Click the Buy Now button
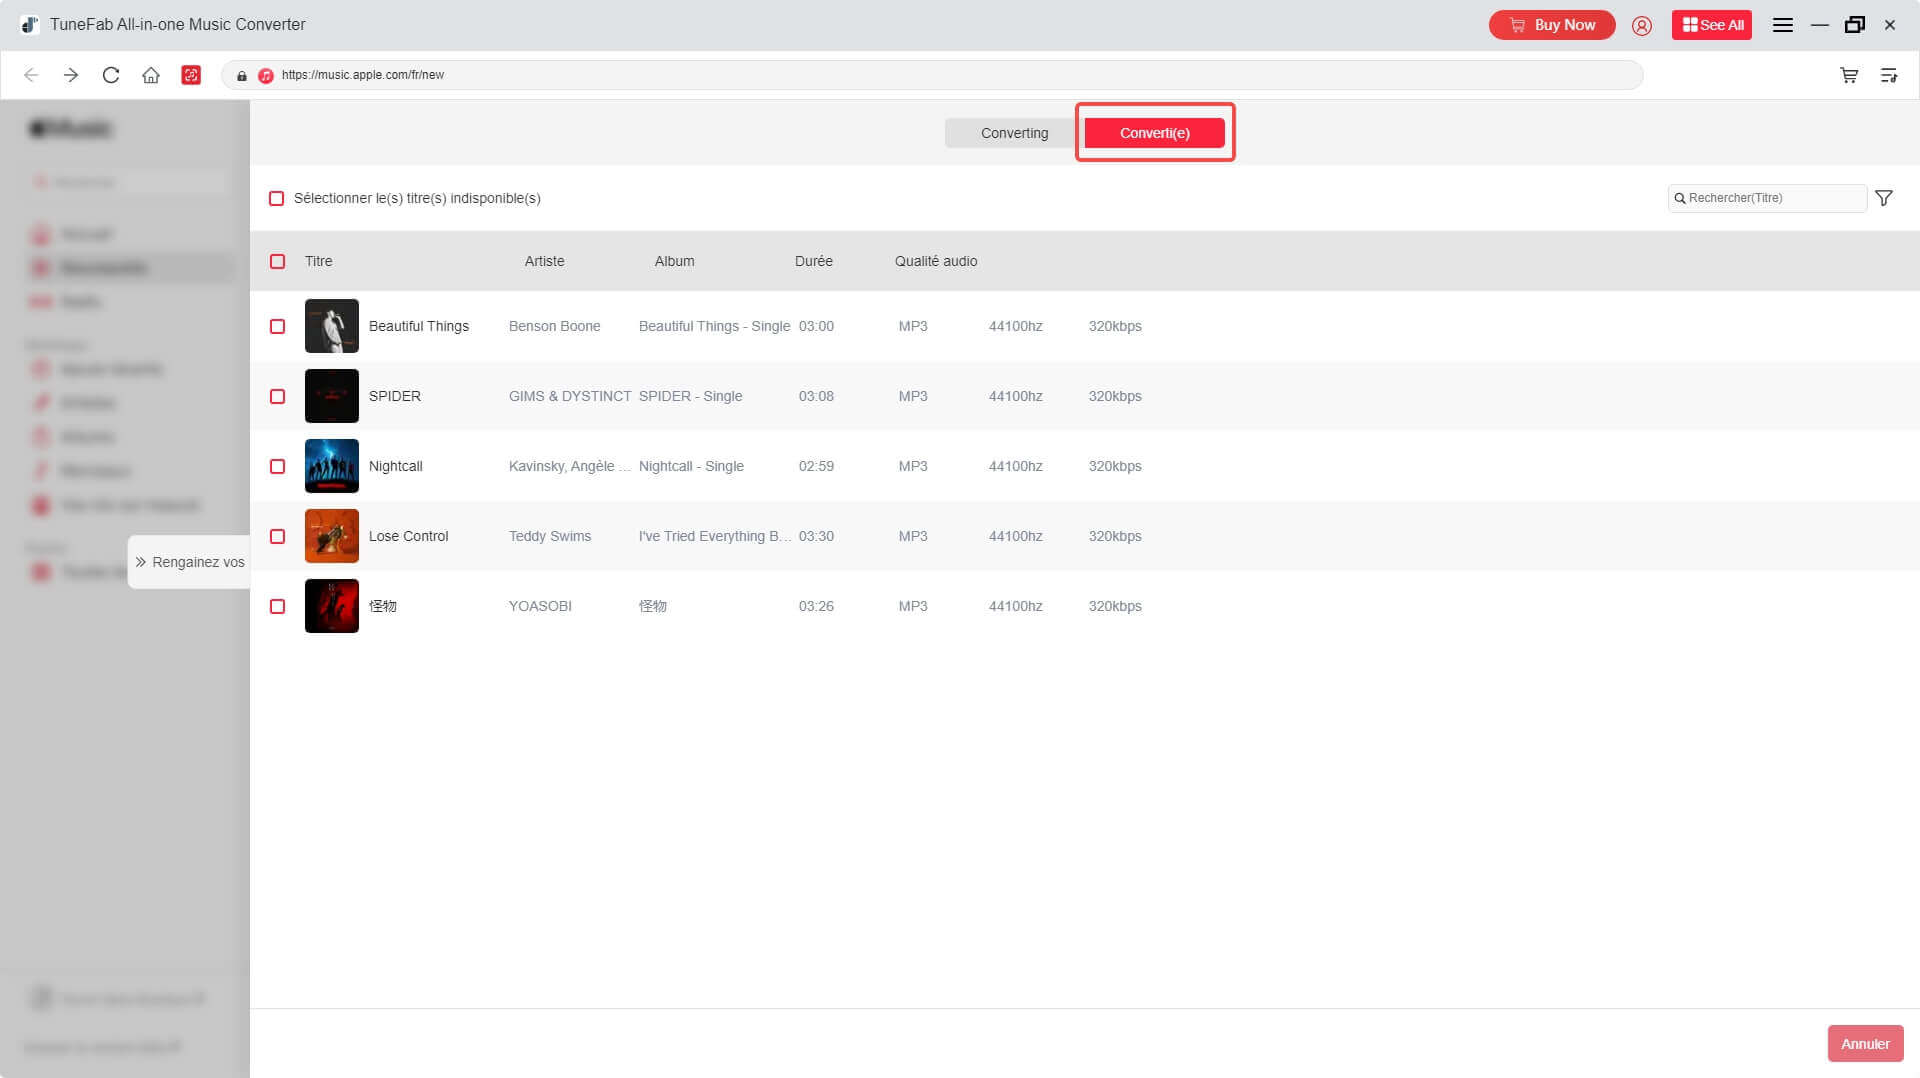The image size is (1920, 1078). (1552, 25)
